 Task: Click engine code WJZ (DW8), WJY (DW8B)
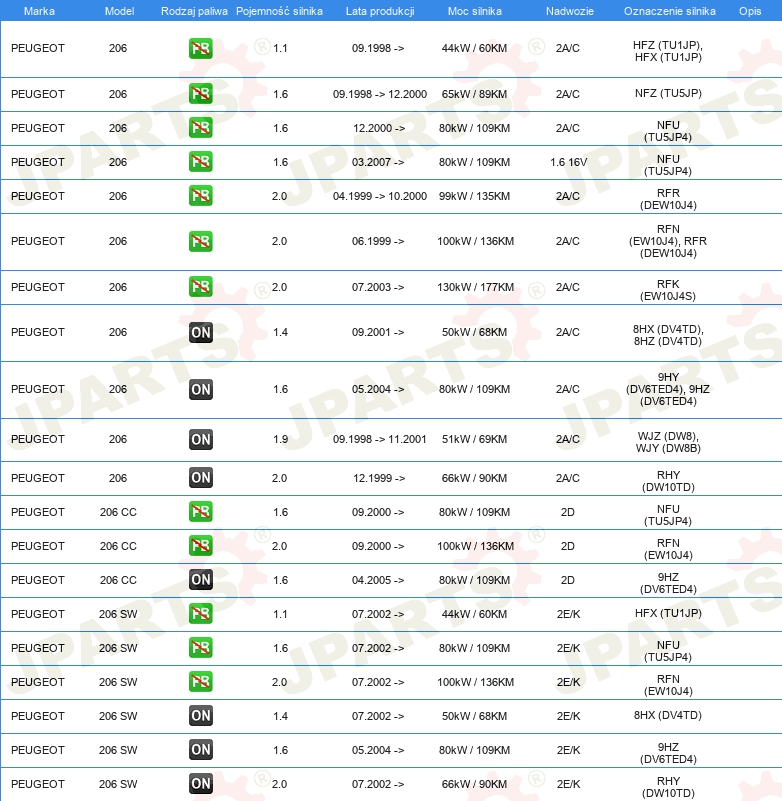668,442
